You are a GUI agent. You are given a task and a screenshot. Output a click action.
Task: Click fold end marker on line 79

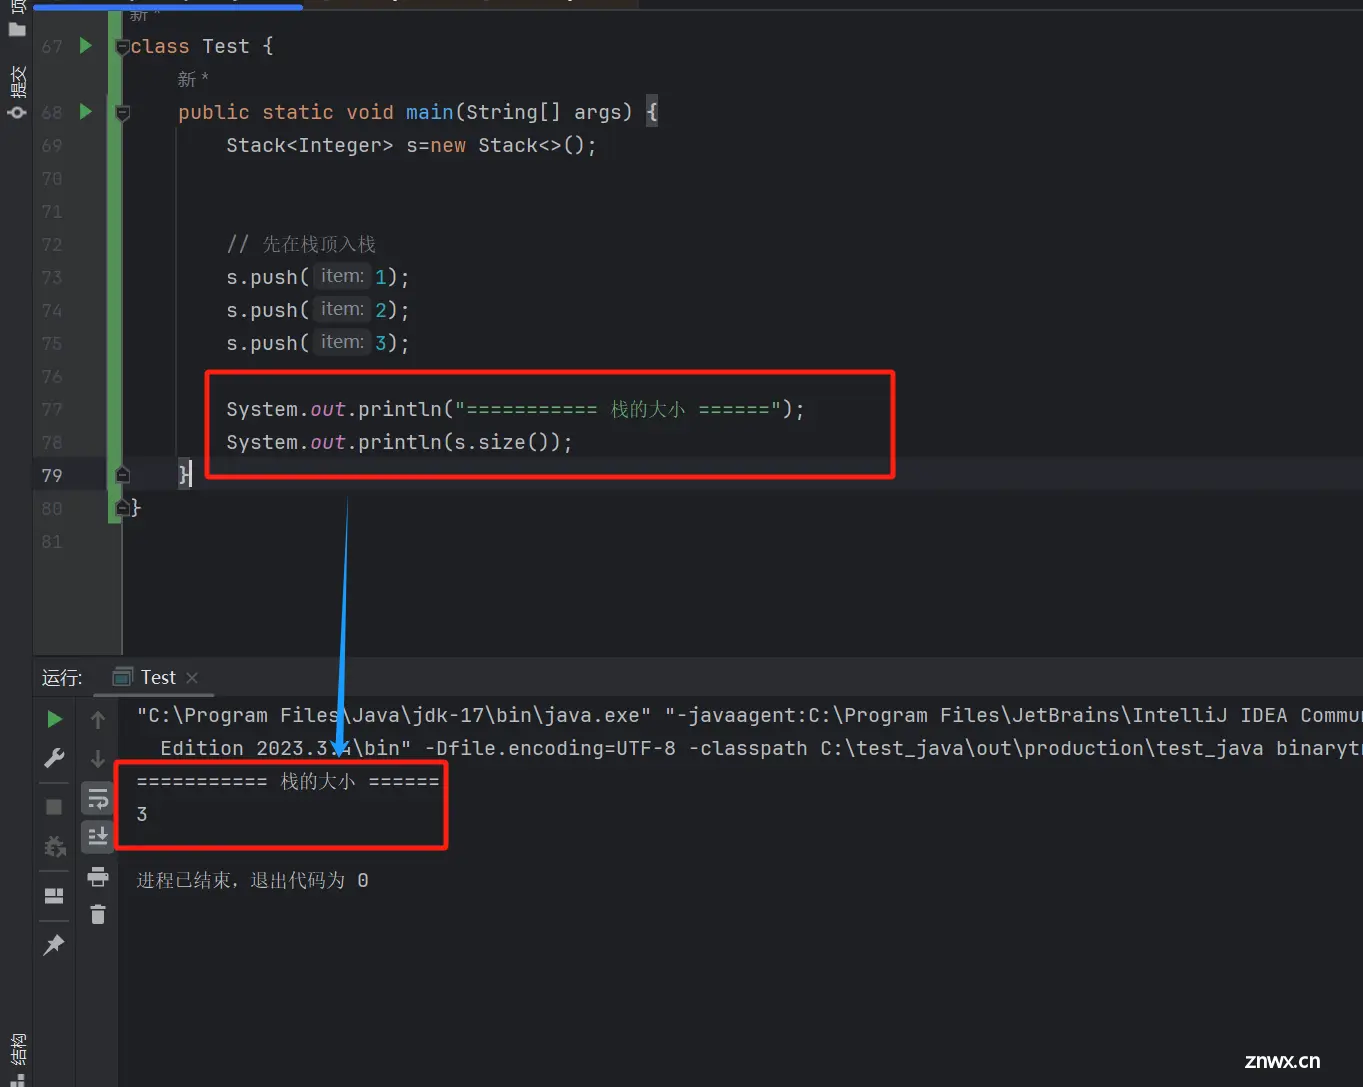coord(123,474)
